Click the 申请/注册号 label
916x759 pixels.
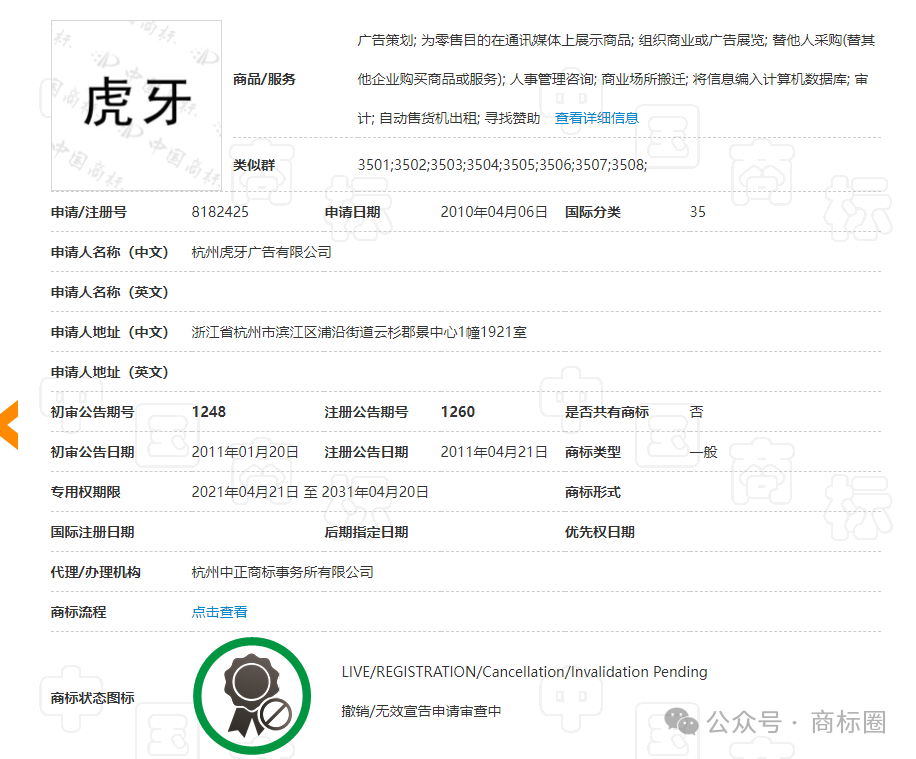coord(89,212)
